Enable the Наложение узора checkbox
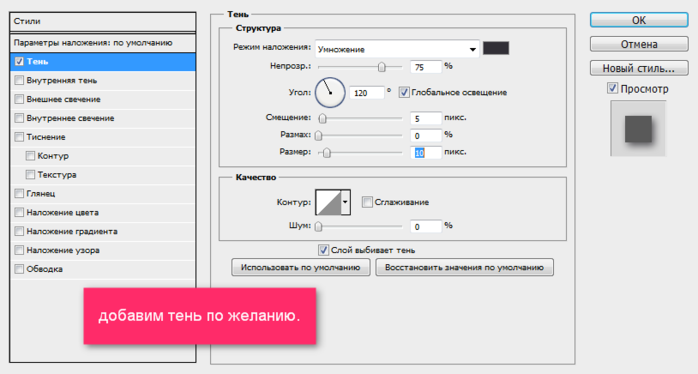The height and width of the screenshot is (374, 698). click(x=19, y=250)
